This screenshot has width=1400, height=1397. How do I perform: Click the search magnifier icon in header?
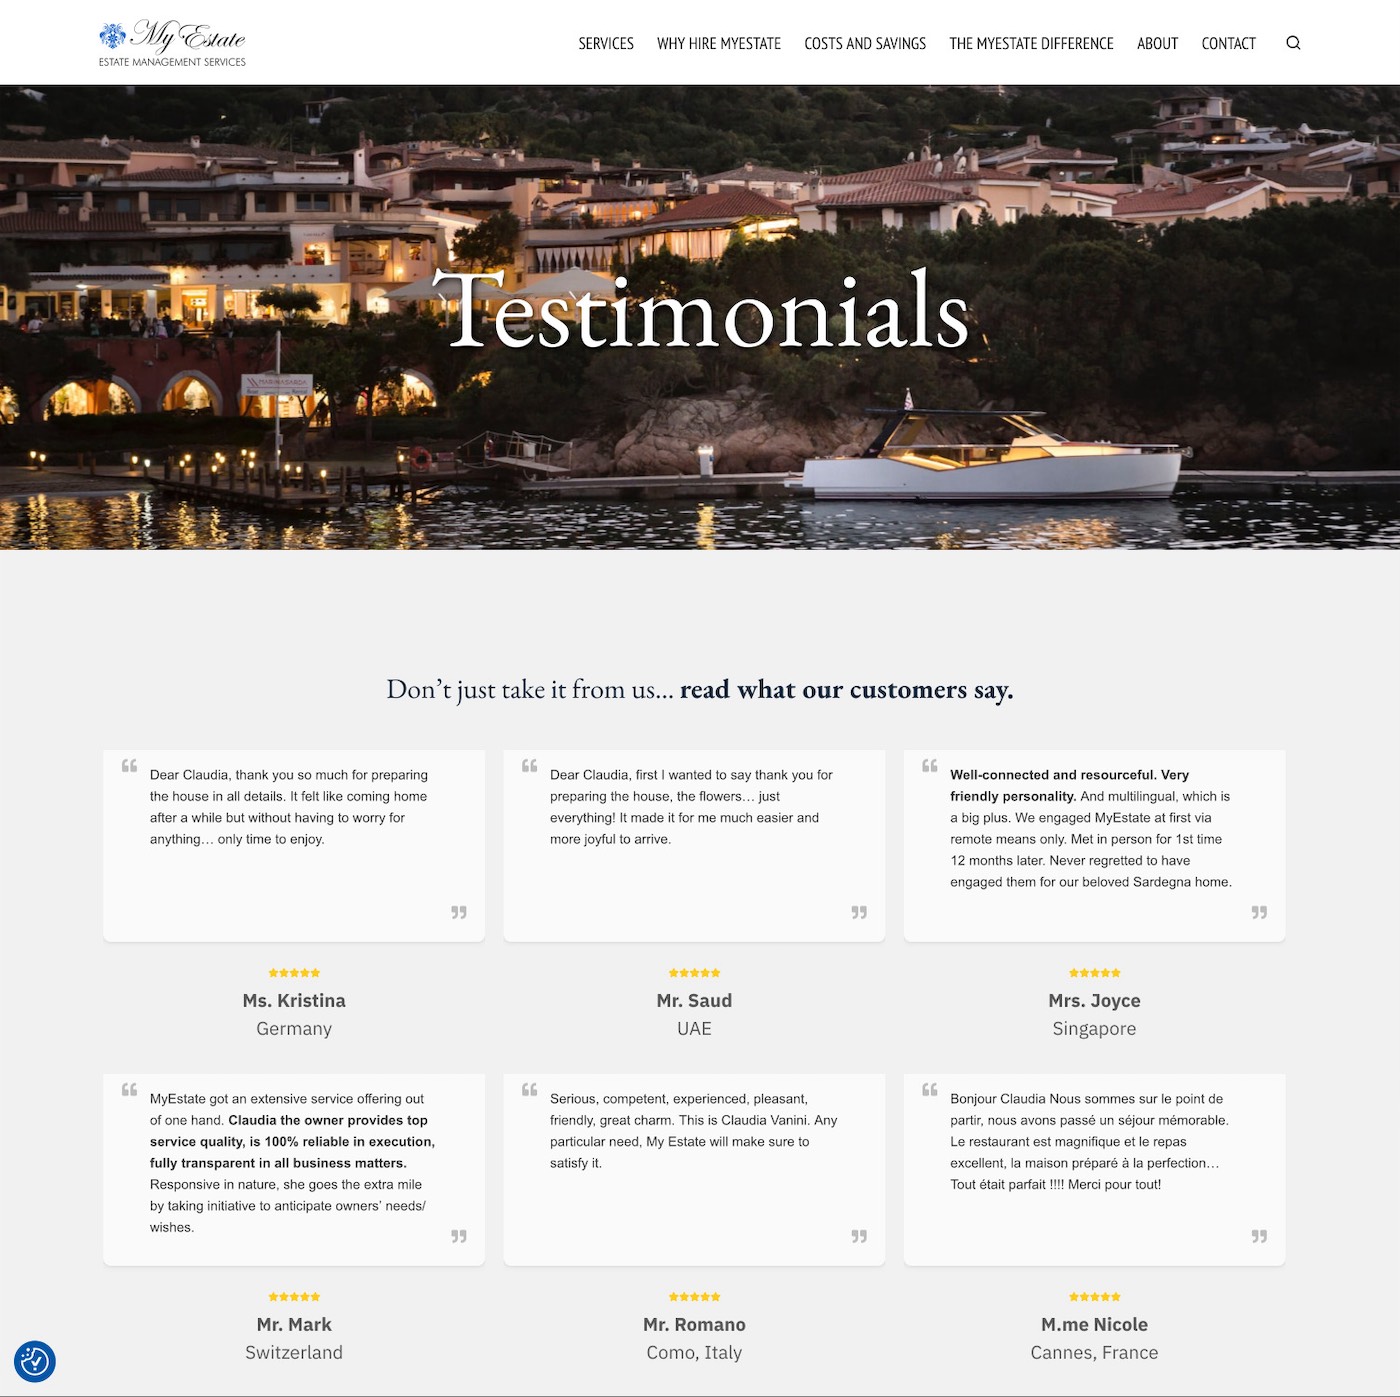[1293, 43]
